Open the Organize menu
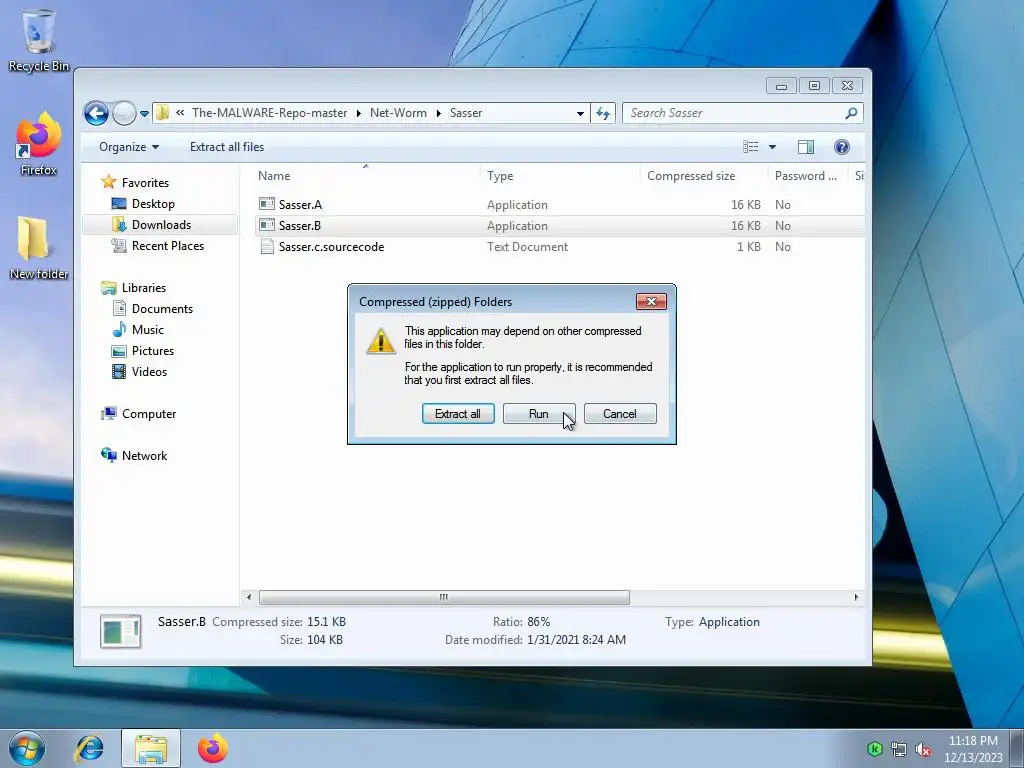The image size is (1024, 768). 129,147
